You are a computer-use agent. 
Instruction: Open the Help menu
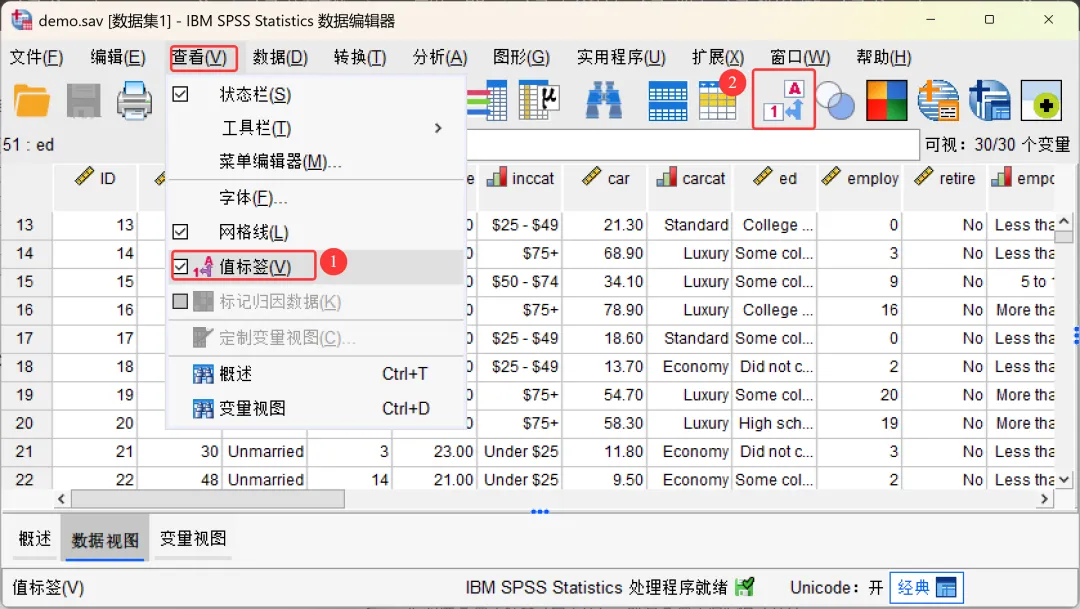[x=884, y=57]
